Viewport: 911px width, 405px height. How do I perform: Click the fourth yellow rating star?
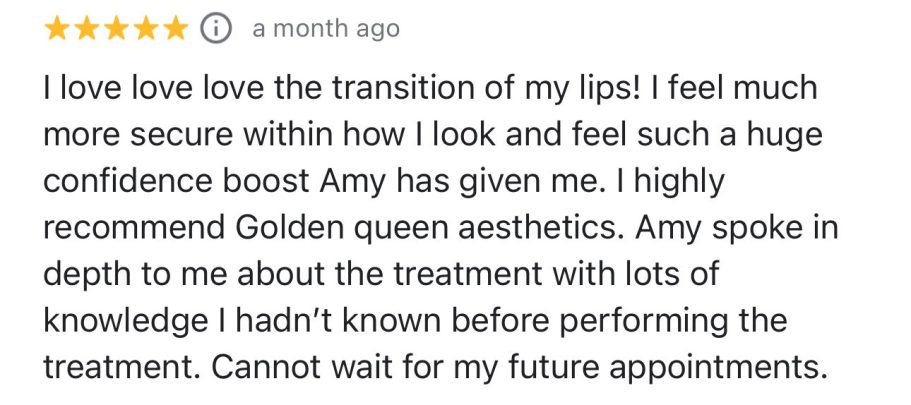coord(146,29)
